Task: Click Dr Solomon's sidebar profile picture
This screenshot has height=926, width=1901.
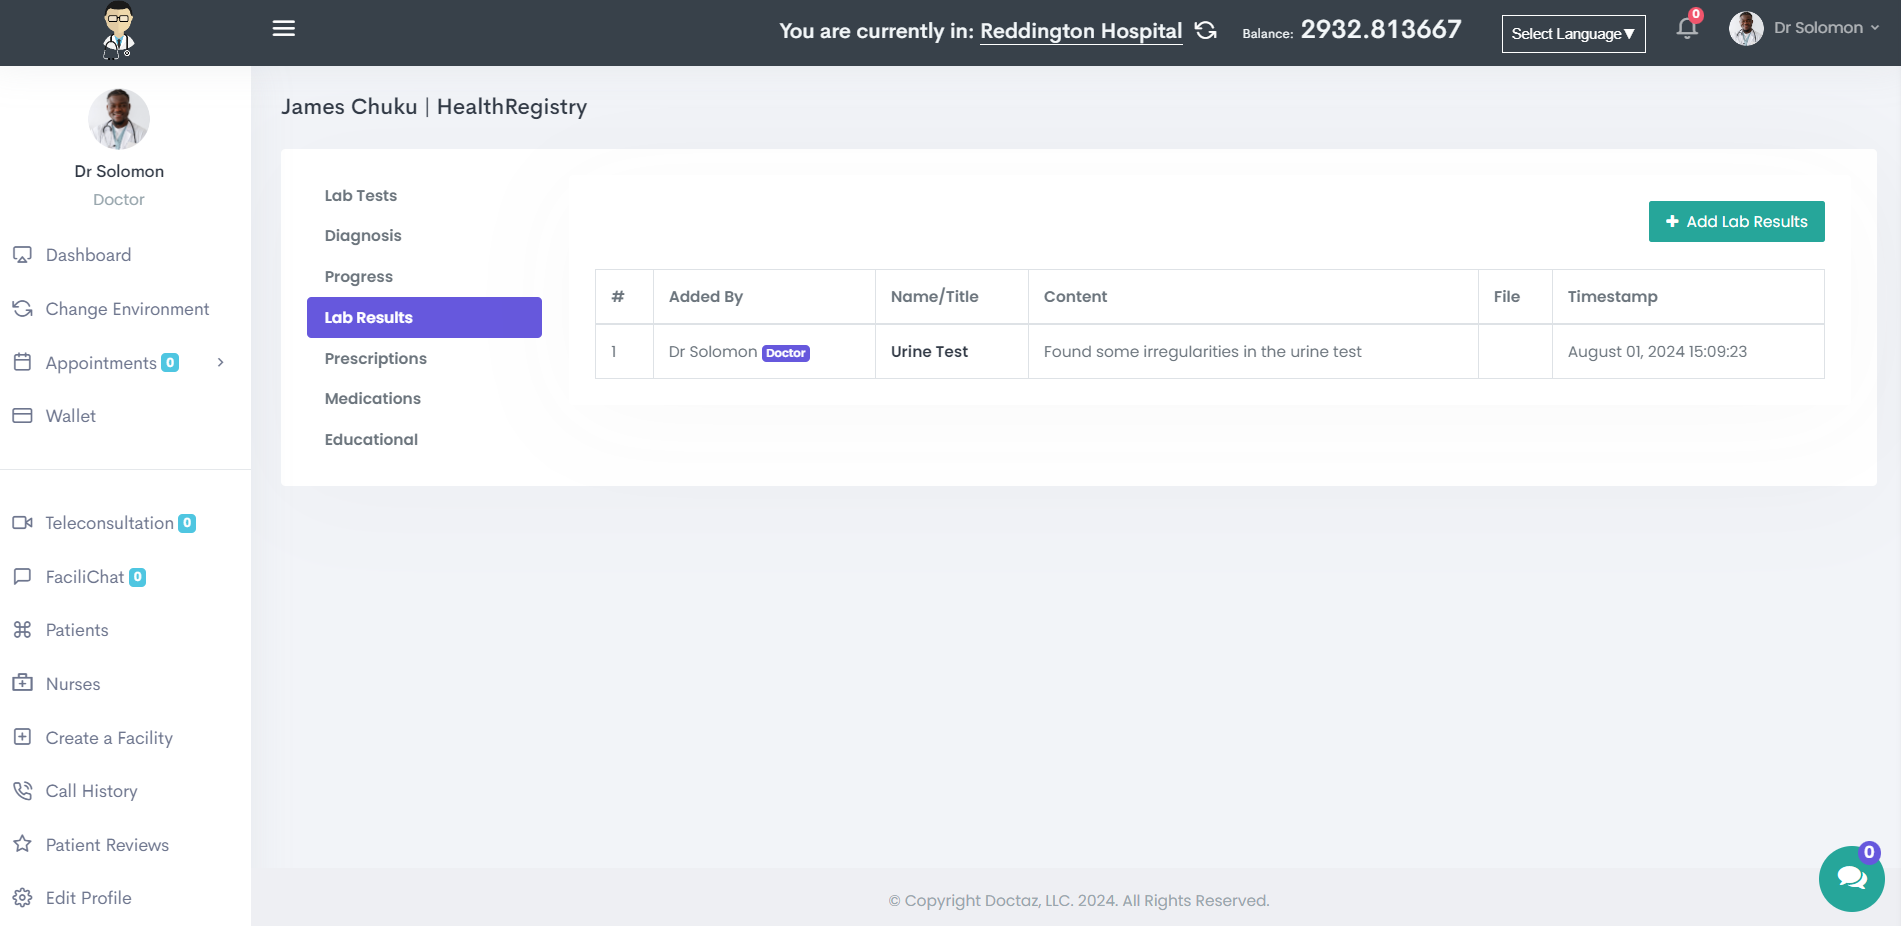Action: (119, 119)
